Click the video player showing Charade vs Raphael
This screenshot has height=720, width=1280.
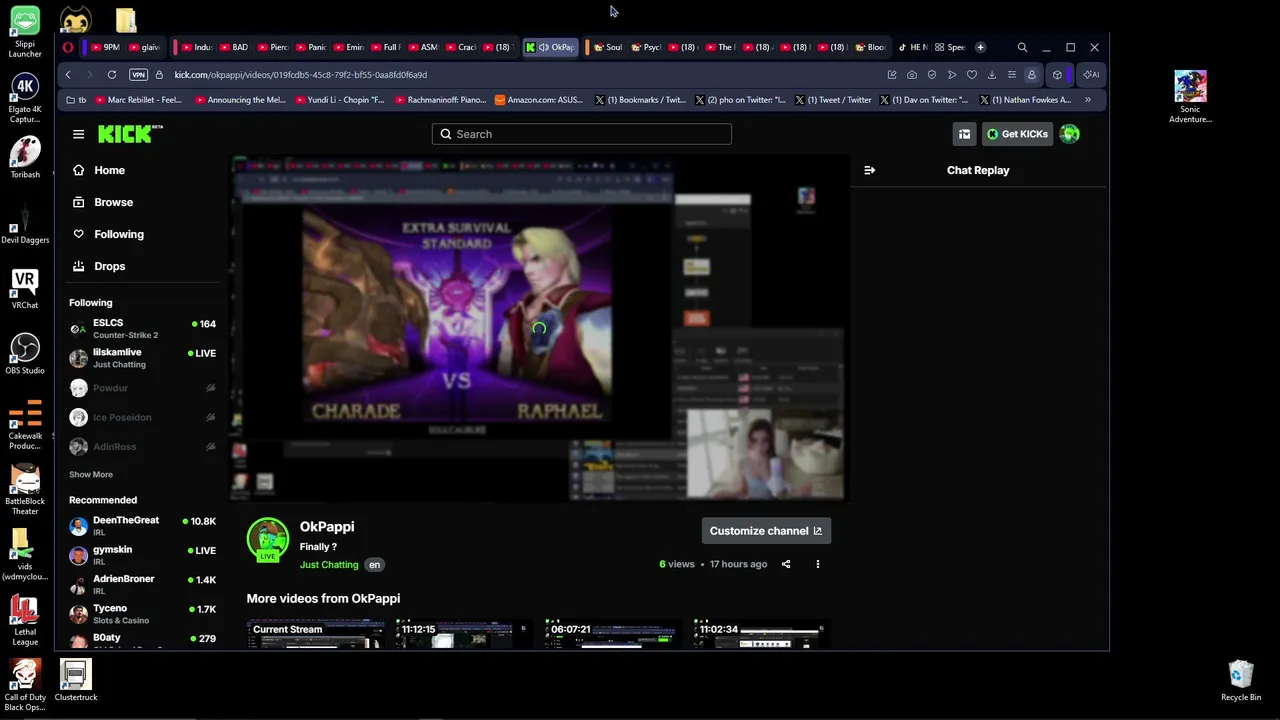click(539, 328)
